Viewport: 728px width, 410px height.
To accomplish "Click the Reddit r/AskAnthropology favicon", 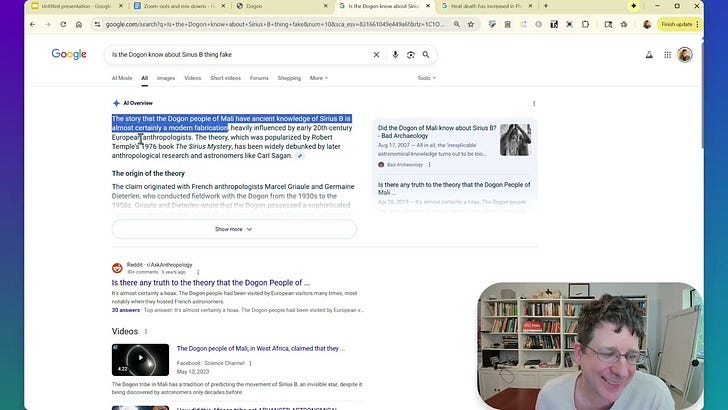I will pyautogui.click(x=117, y=268).
